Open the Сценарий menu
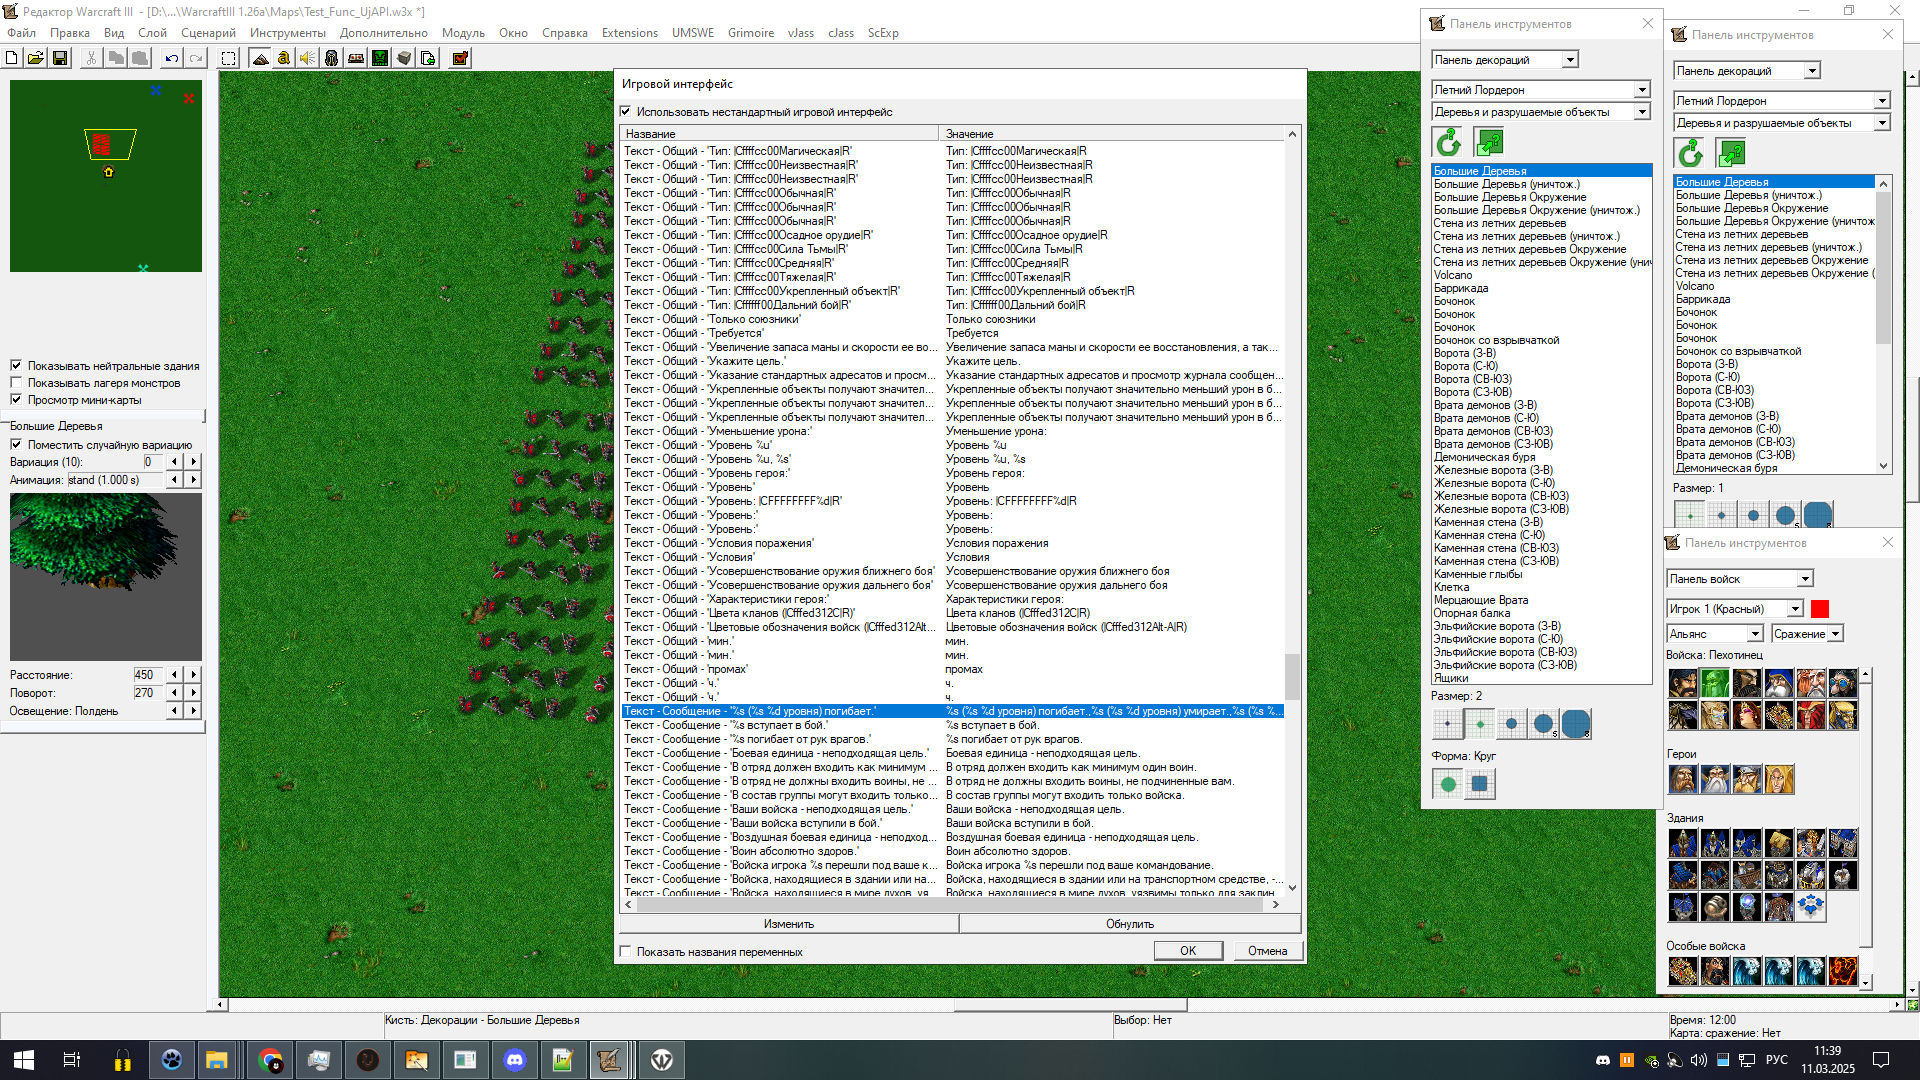This screenshot has height=1080, width=1920. (x=208, y=33)
